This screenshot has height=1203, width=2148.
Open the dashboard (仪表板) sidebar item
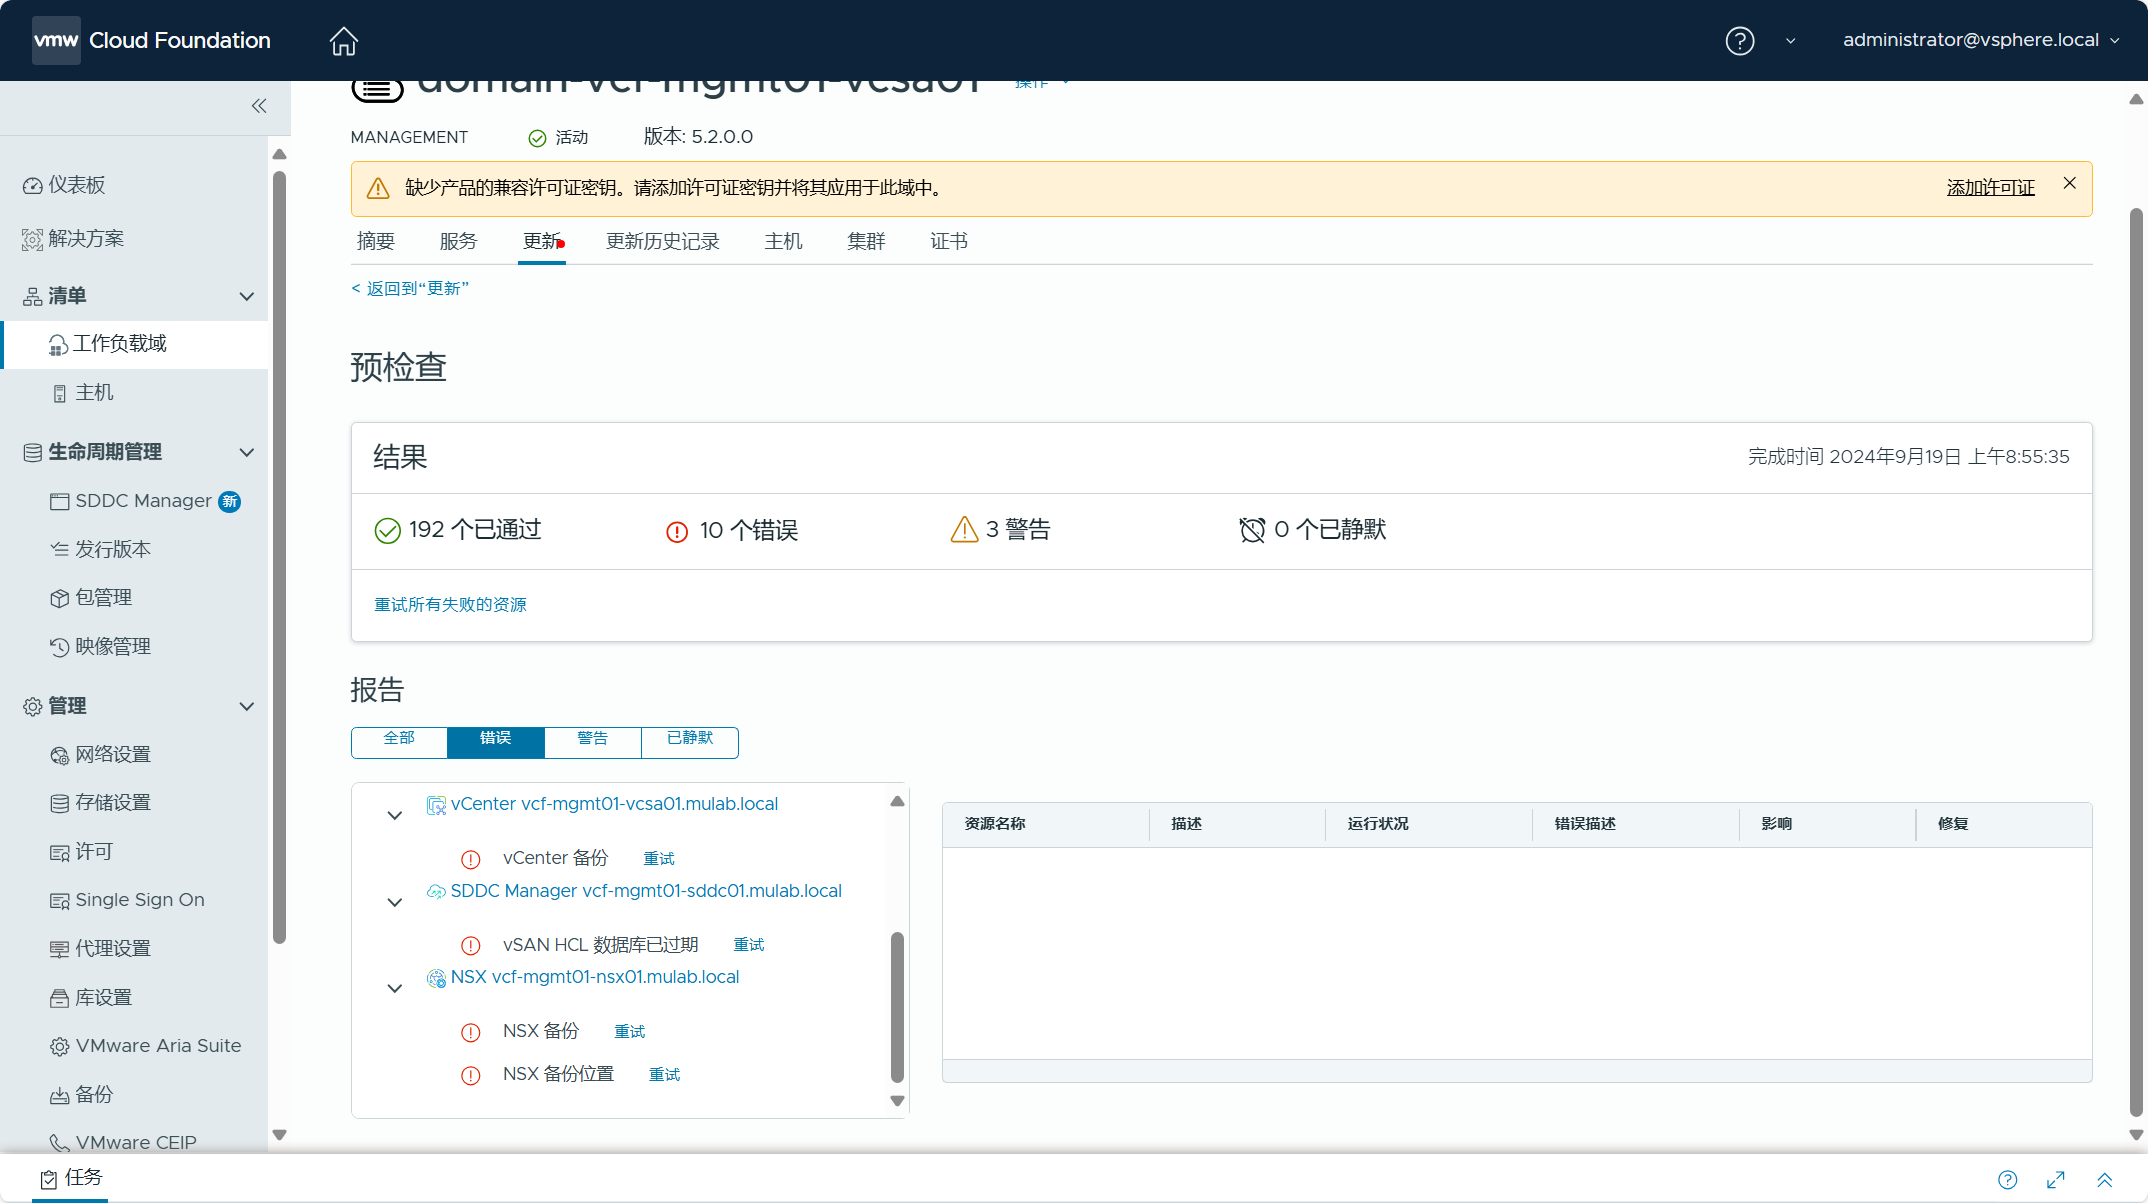[x=76, y=185]
